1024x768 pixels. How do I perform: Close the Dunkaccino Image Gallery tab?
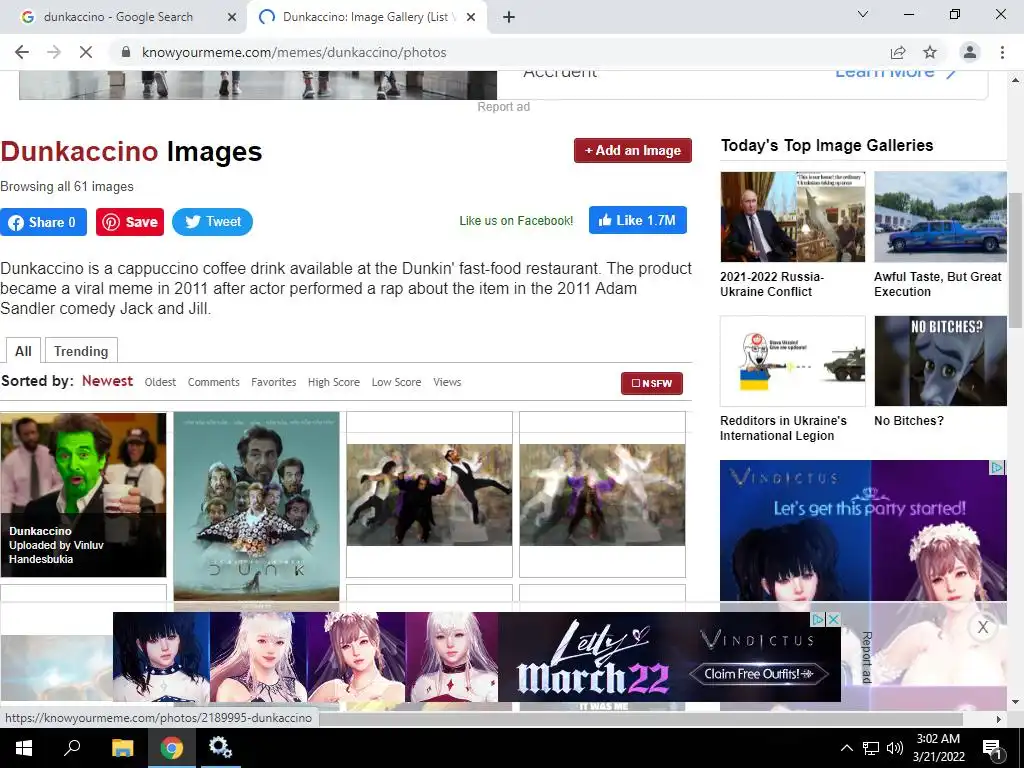pyautogui.click(x=470, y=17)
